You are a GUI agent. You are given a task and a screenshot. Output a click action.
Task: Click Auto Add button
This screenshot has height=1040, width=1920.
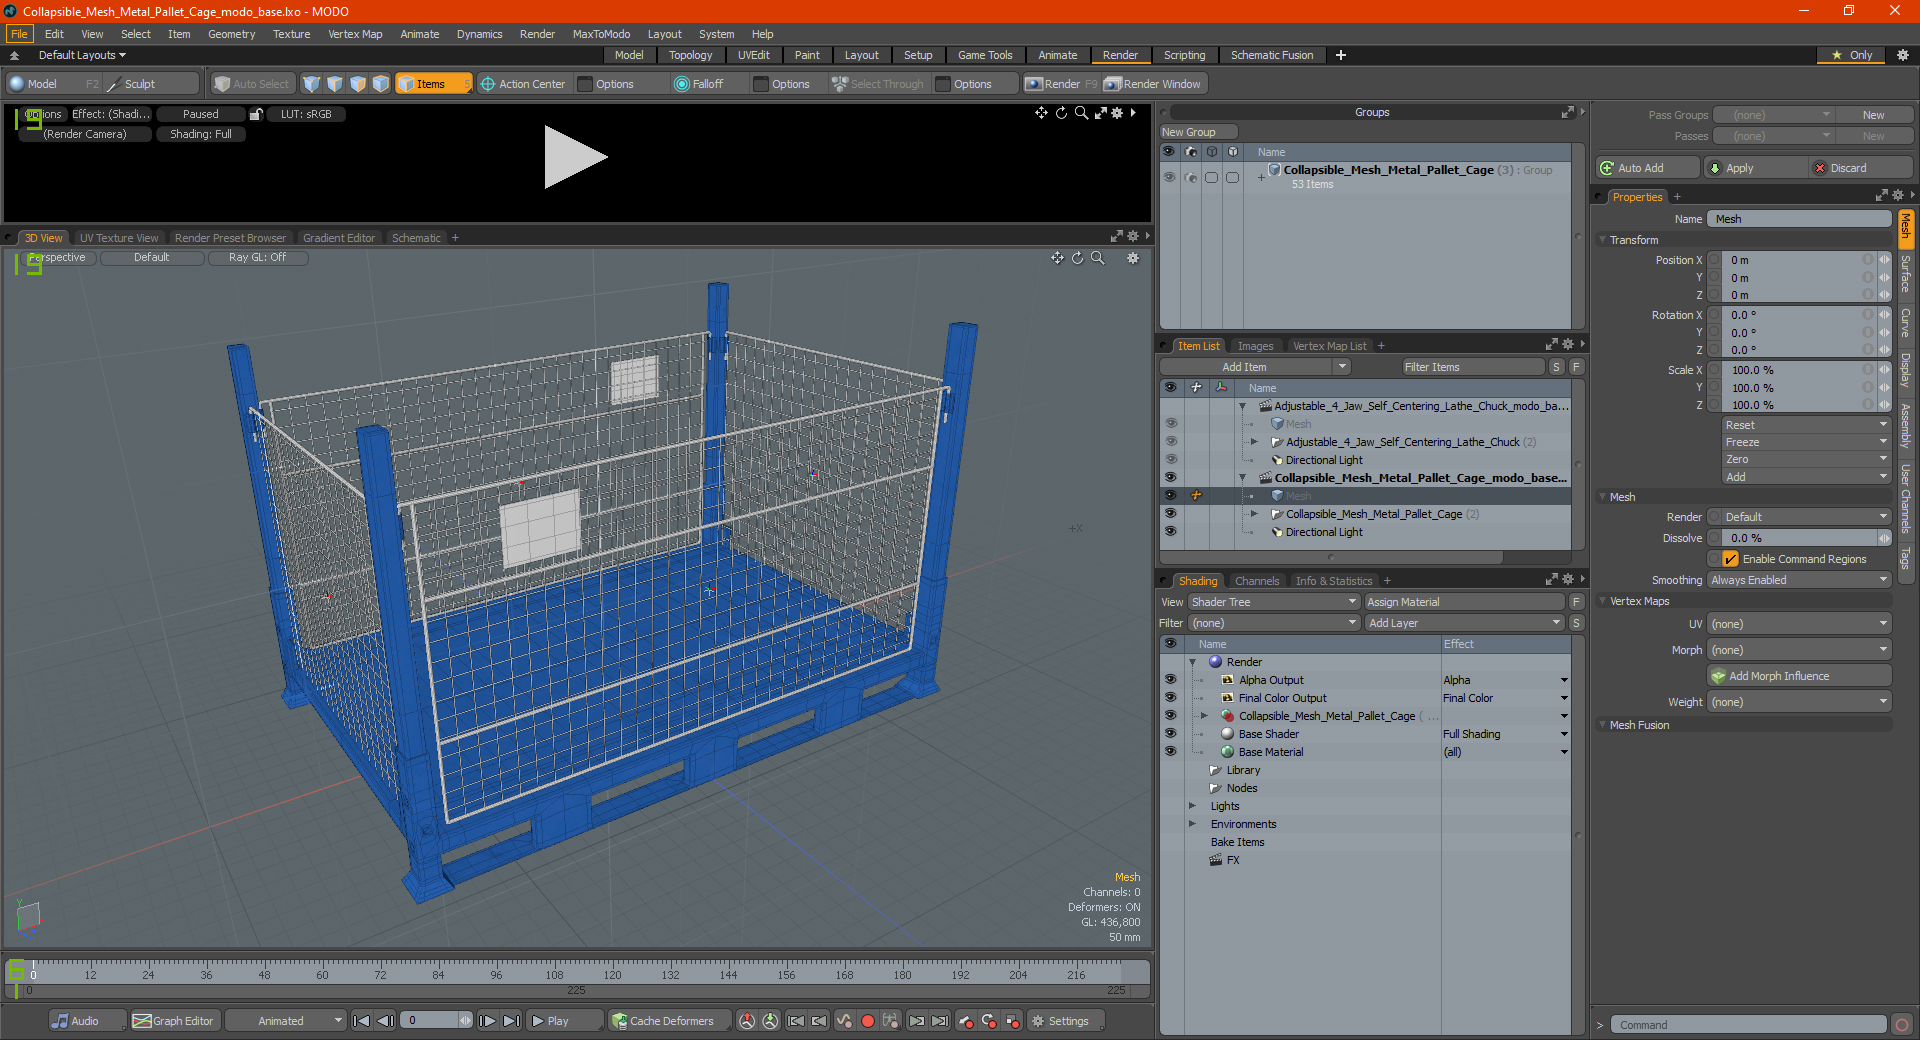1647,168
